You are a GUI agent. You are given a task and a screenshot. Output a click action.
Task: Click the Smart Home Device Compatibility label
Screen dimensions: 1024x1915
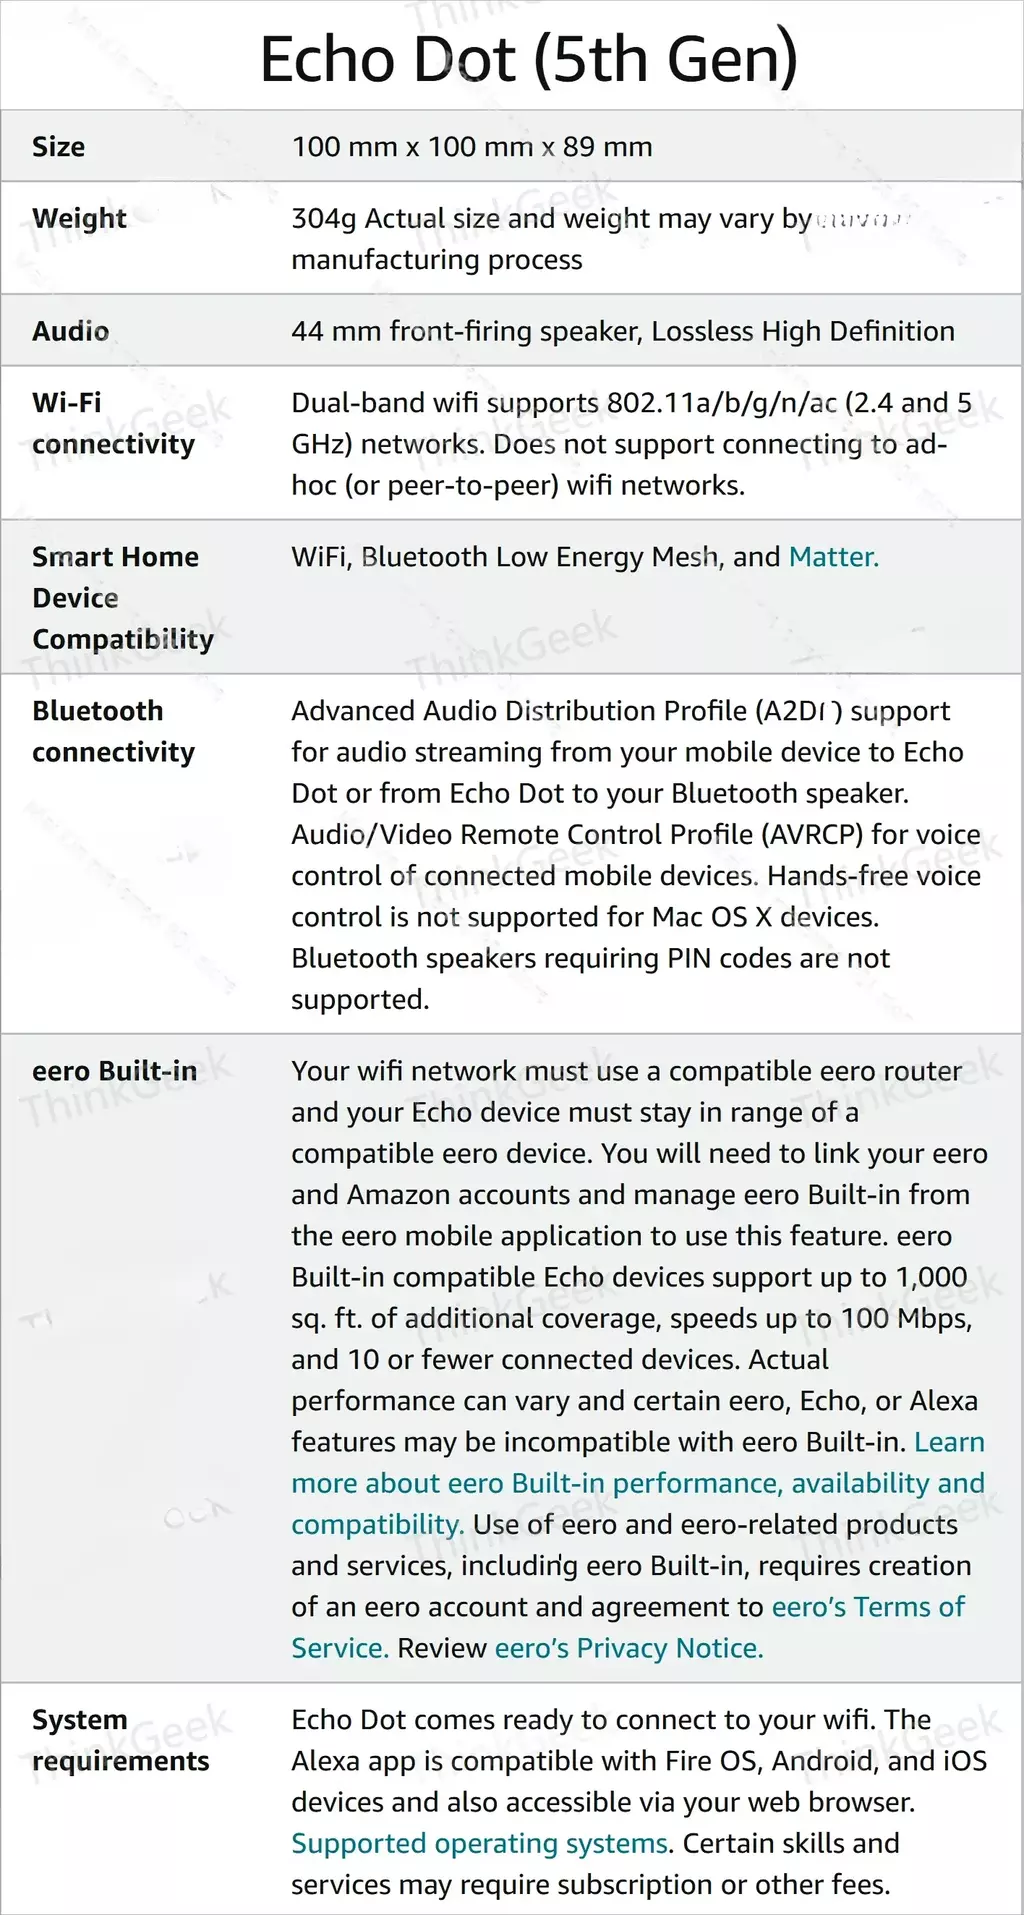[x=122, y=598]
